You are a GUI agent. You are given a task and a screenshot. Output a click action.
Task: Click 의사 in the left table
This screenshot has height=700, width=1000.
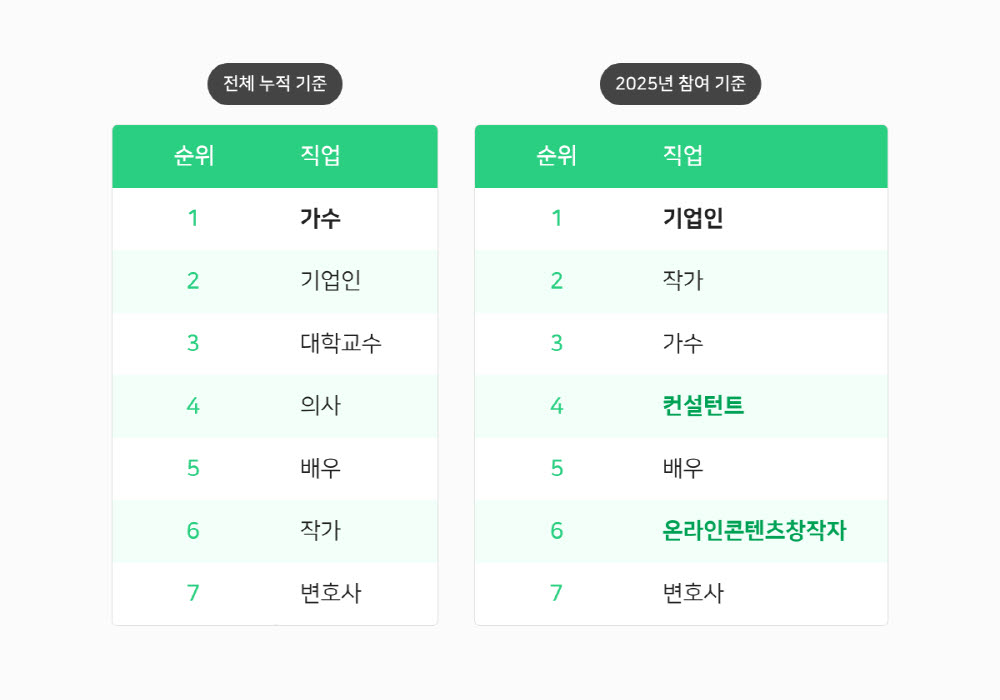[x=320, y=405]
